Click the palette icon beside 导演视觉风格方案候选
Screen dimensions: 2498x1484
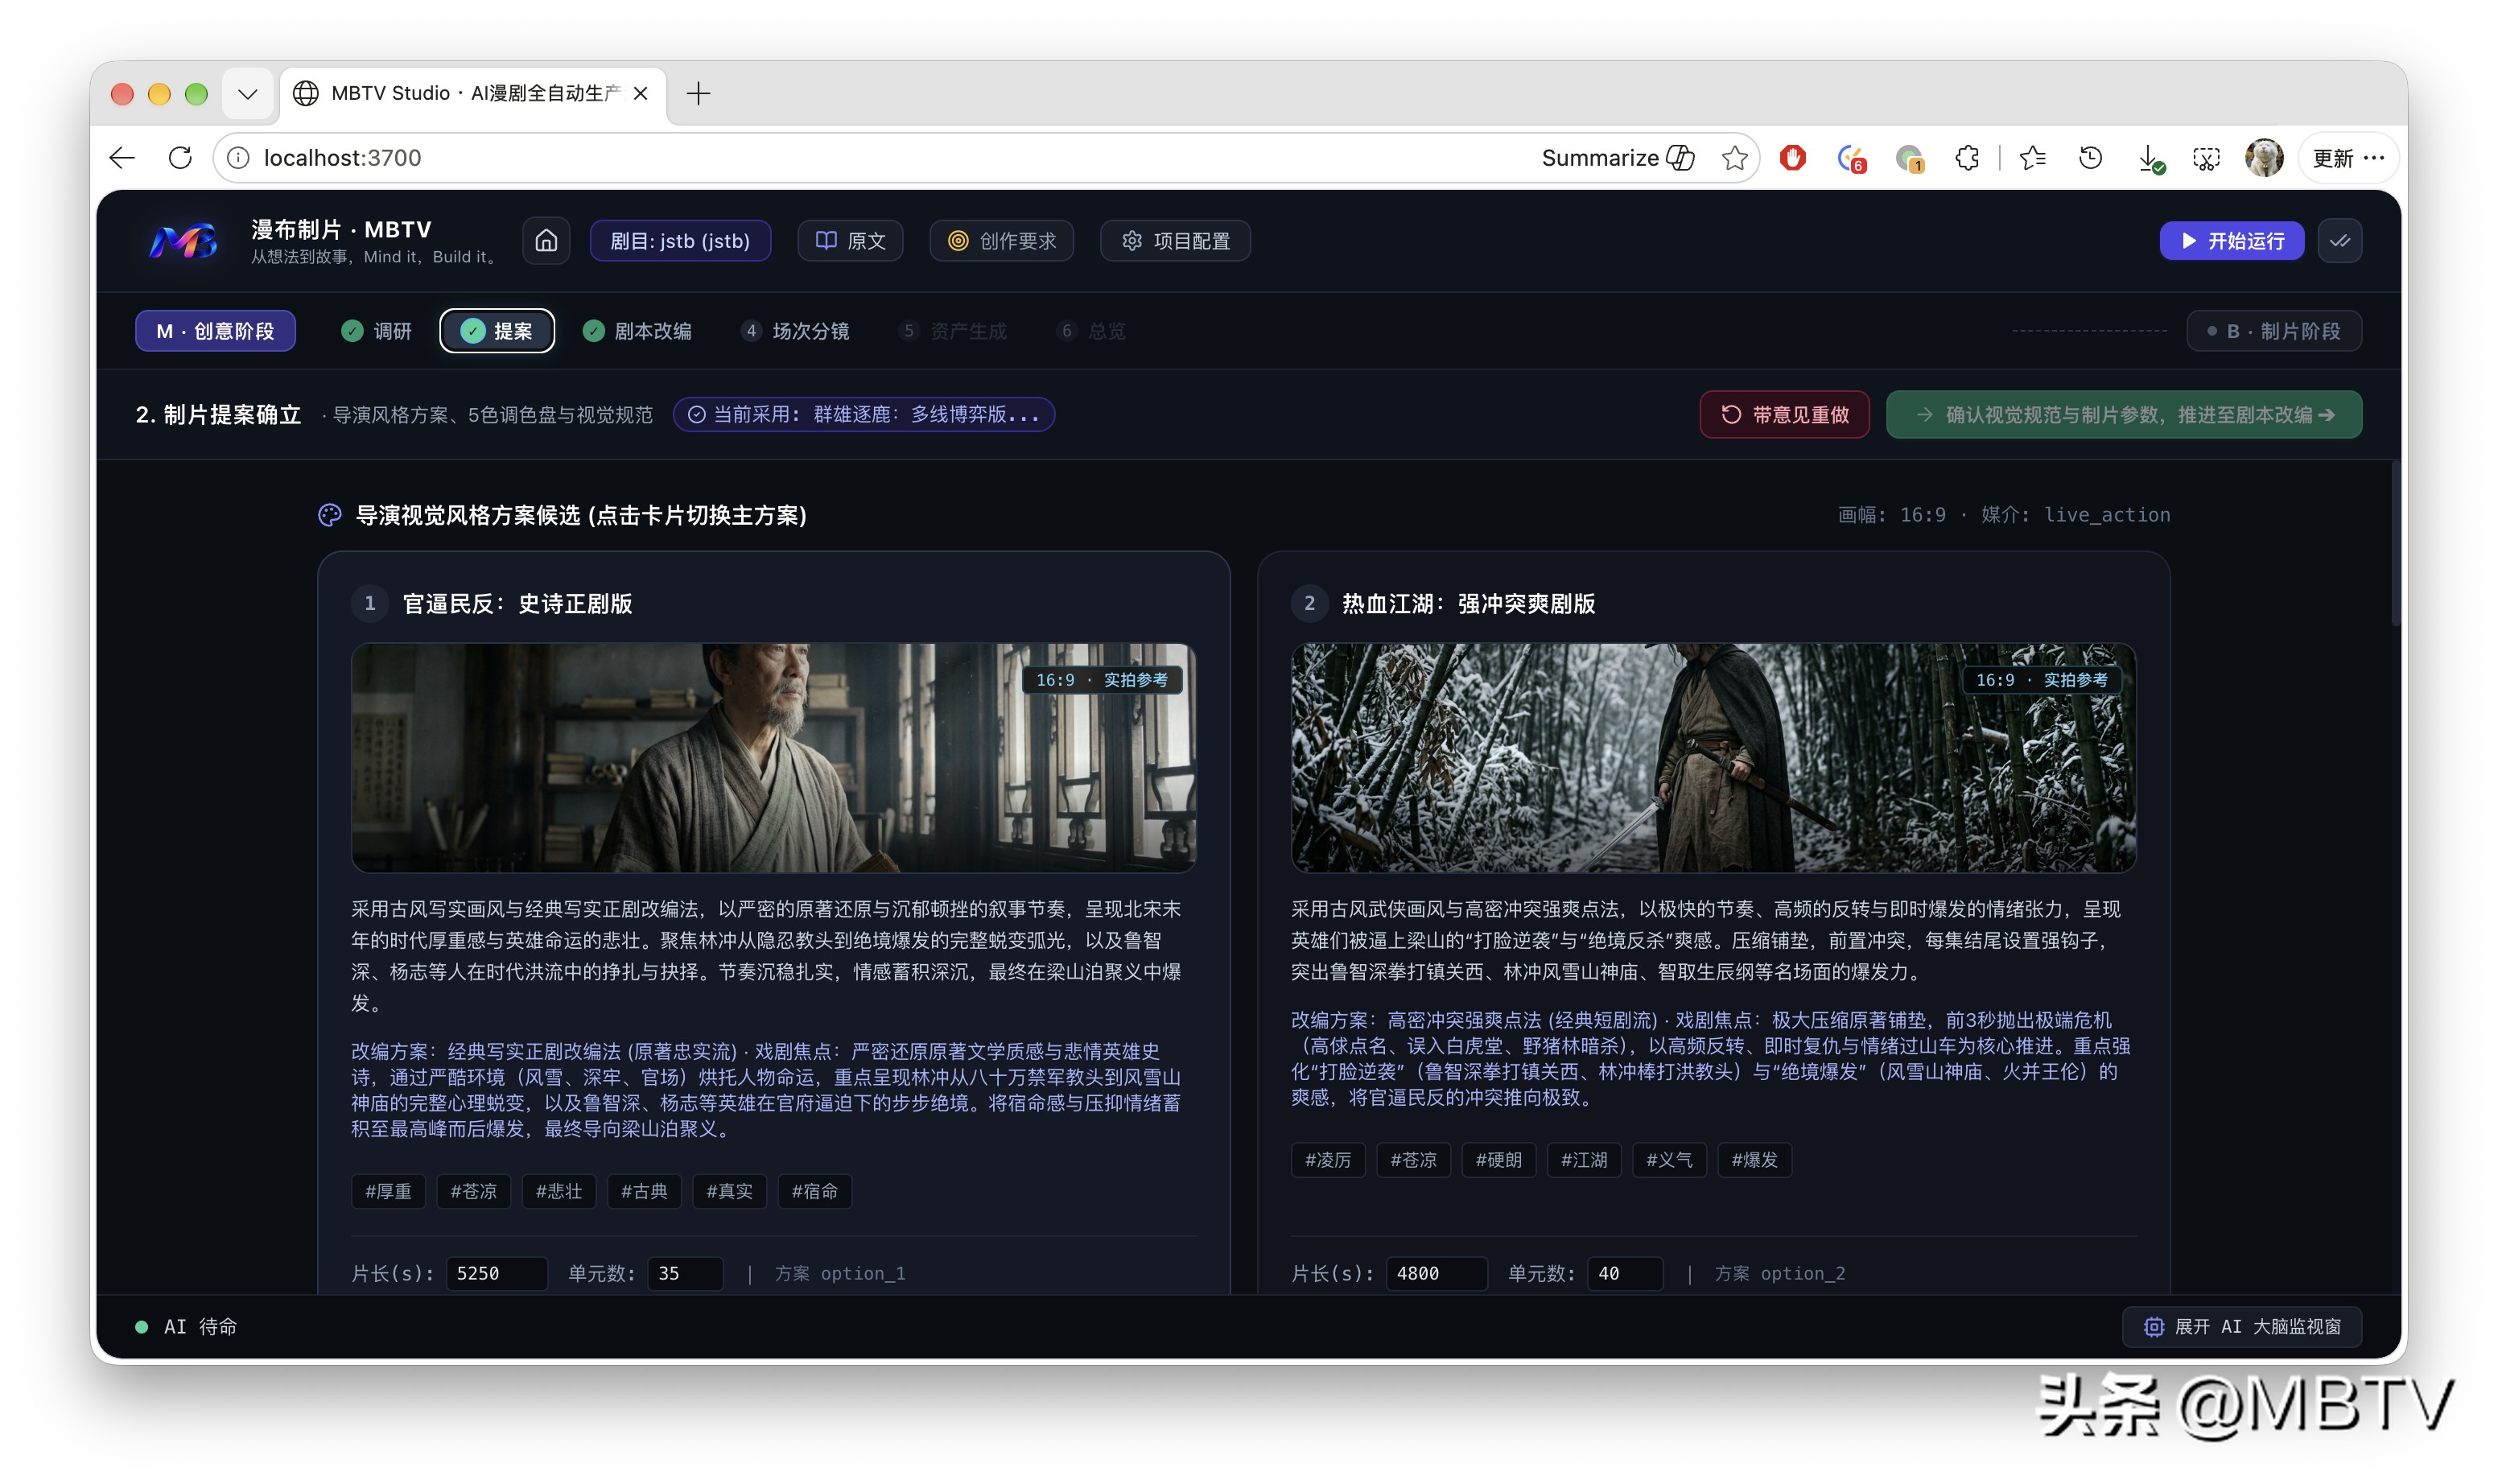coord(330,515)
